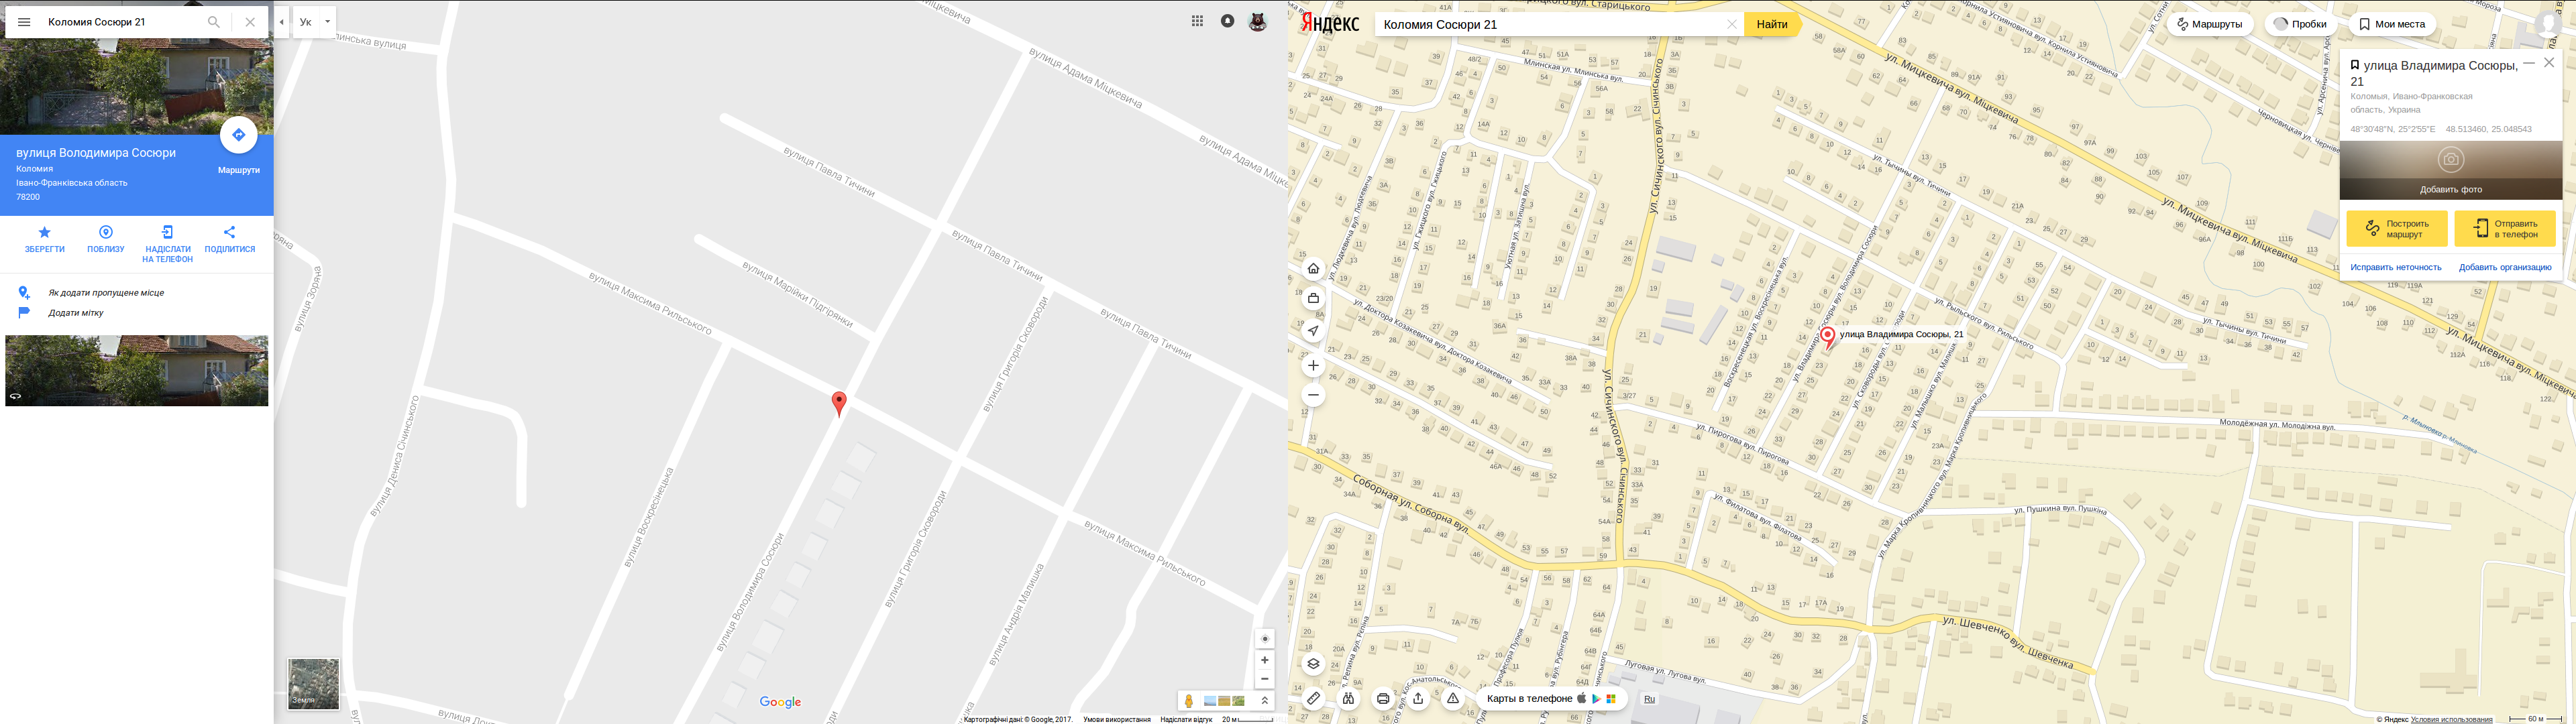Click Yandex my location arrow
Viewport: 2576px width, 724px height.
click(1314, 330)
